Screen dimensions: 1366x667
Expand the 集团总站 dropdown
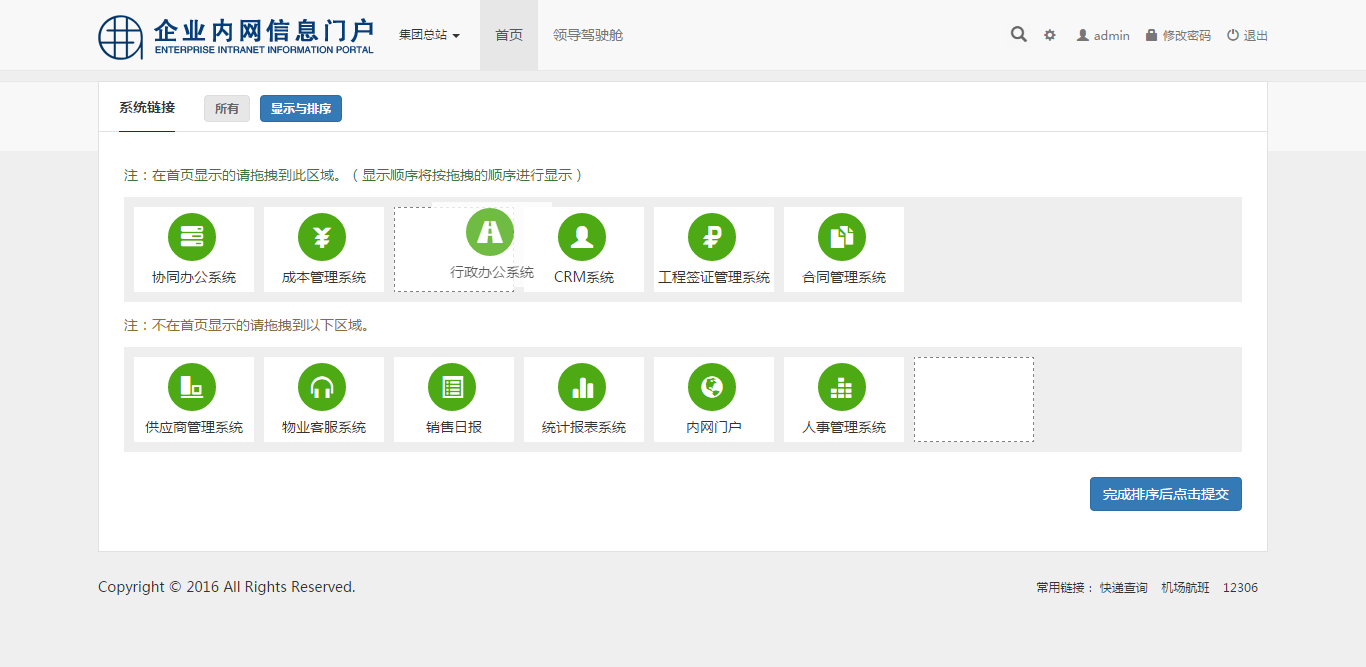click(x=429, y=35)
